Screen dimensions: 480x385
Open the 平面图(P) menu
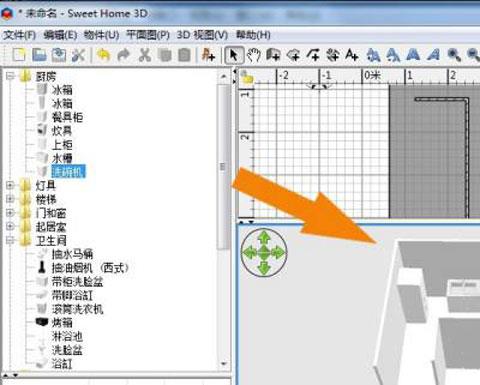[x=148, y=35]
